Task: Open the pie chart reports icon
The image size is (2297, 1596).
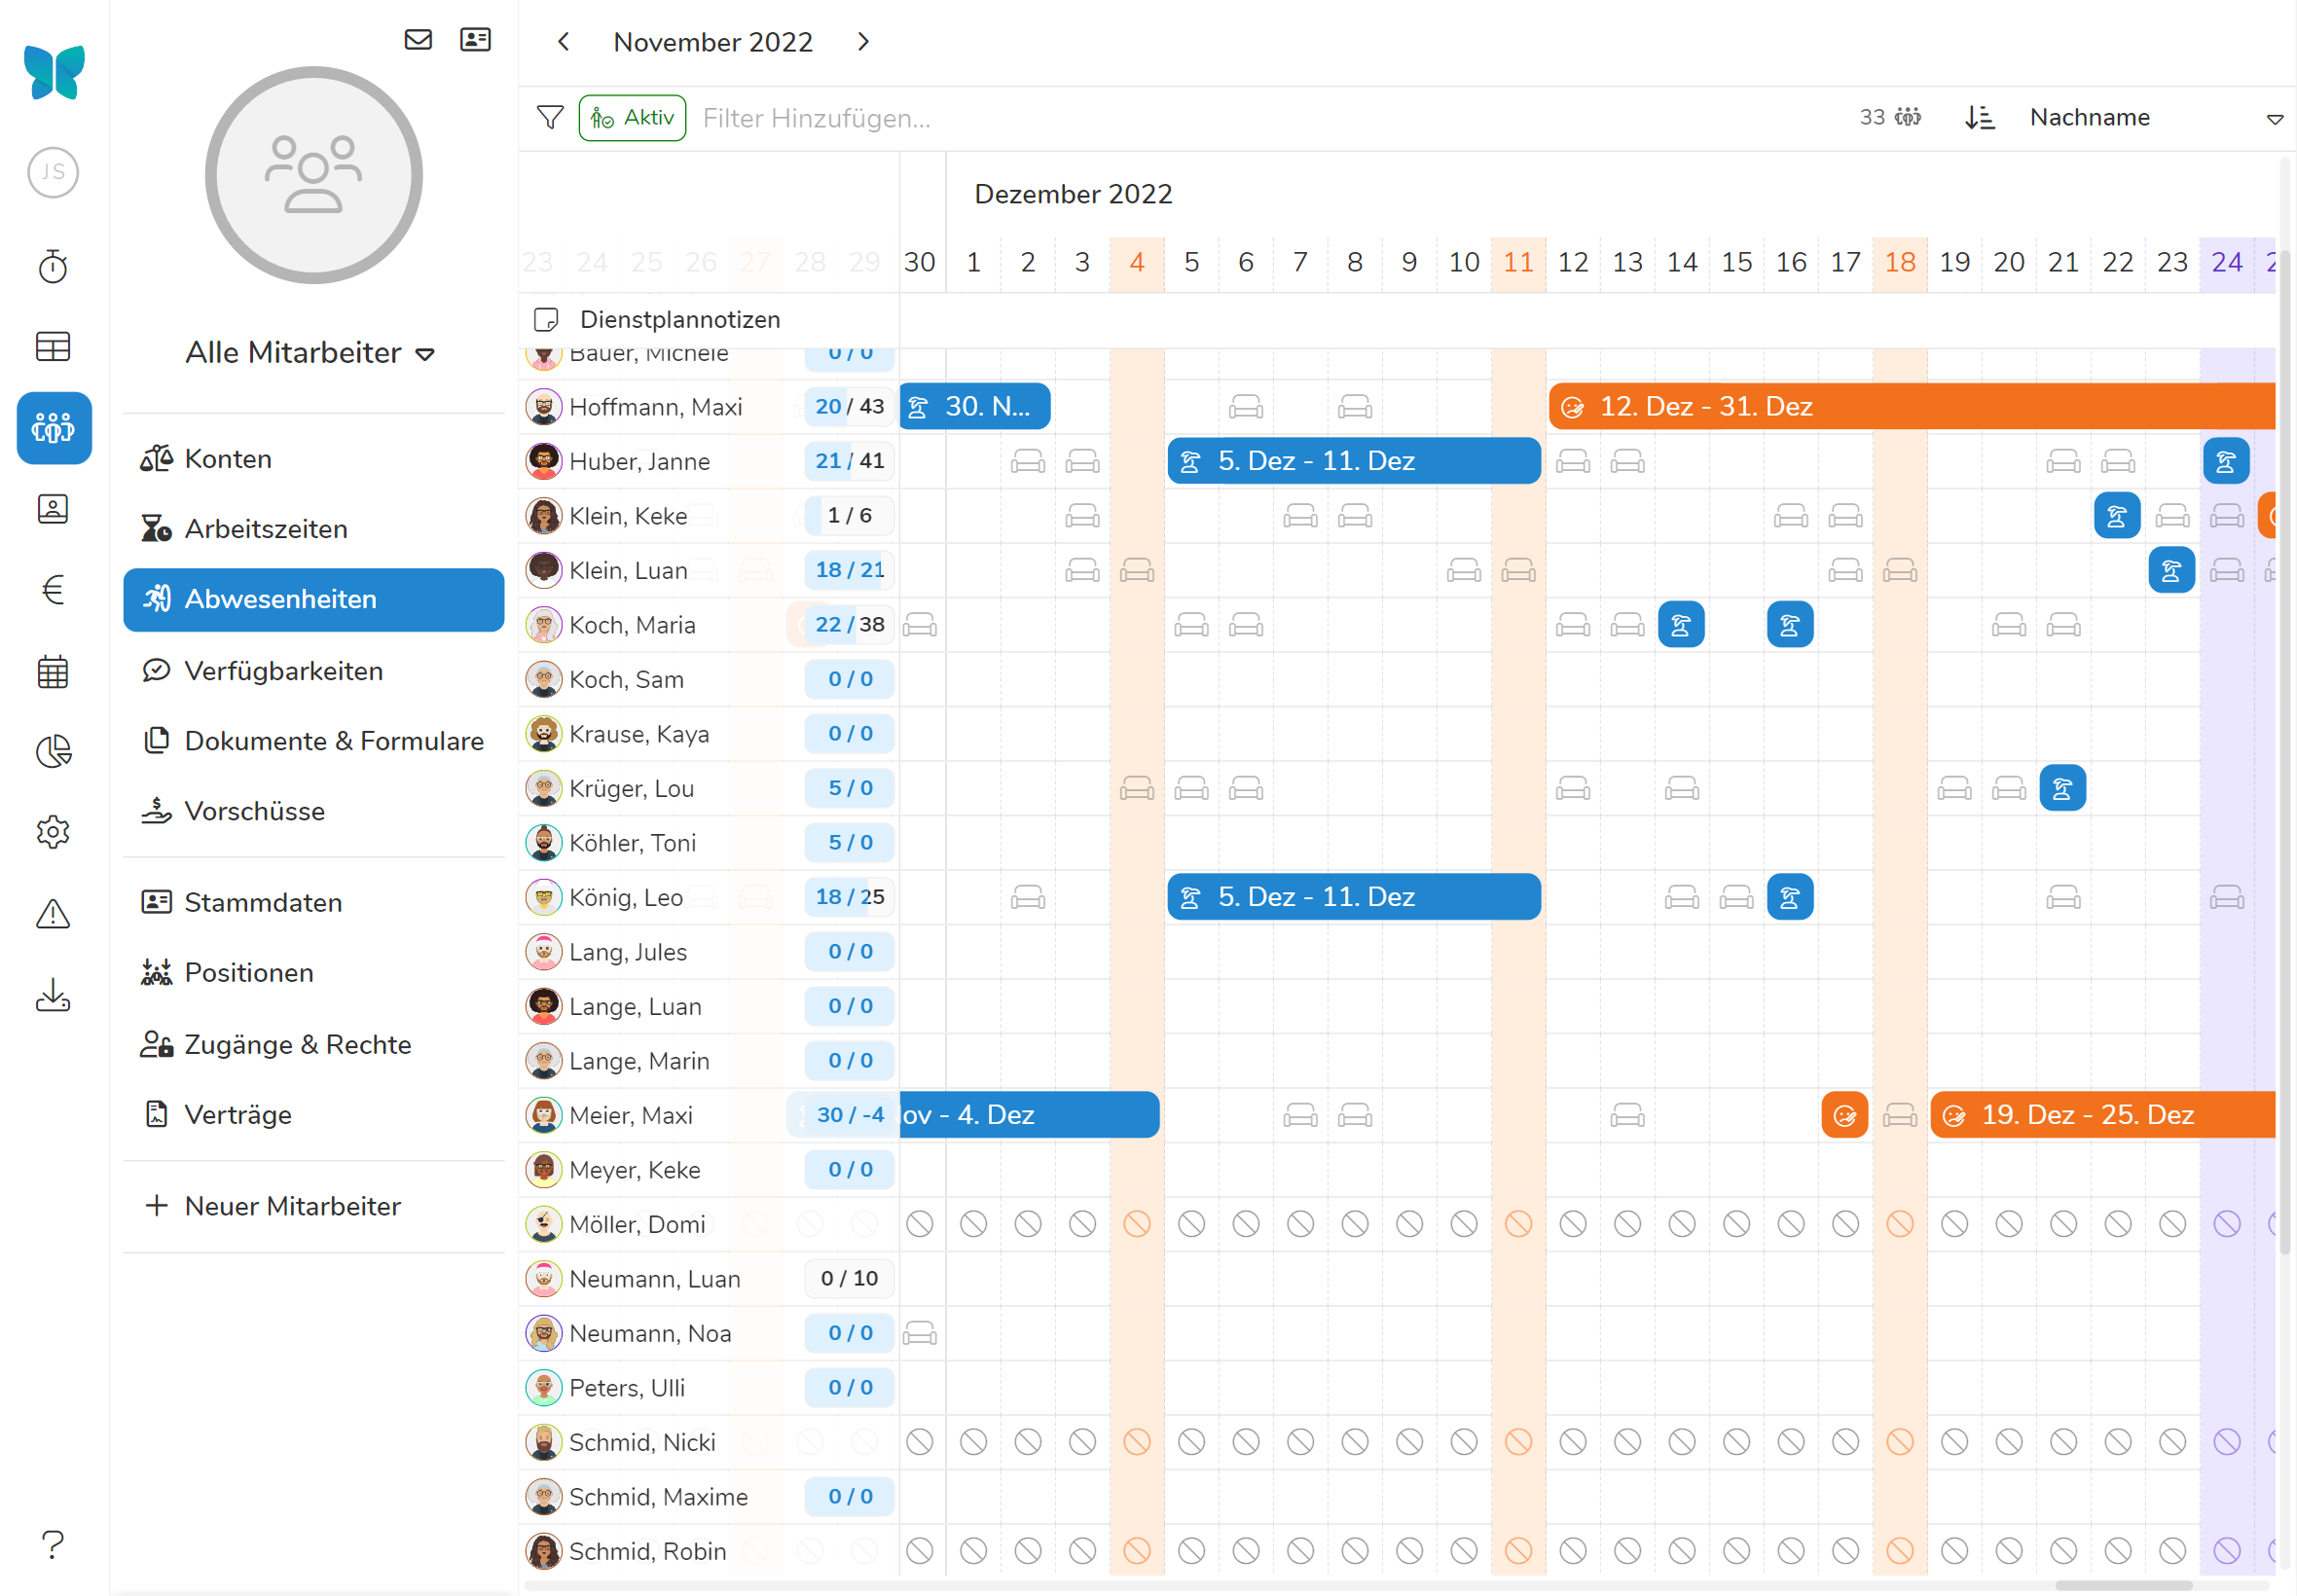Action: click(x=53, y=752)
